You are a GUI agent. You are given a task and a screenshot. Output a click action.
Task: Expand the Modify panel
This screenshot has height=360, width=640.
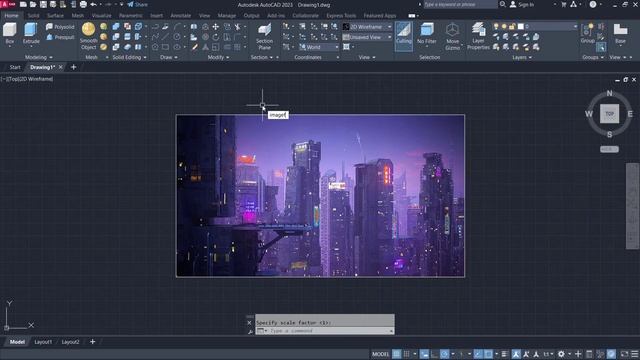pos(218,58)
